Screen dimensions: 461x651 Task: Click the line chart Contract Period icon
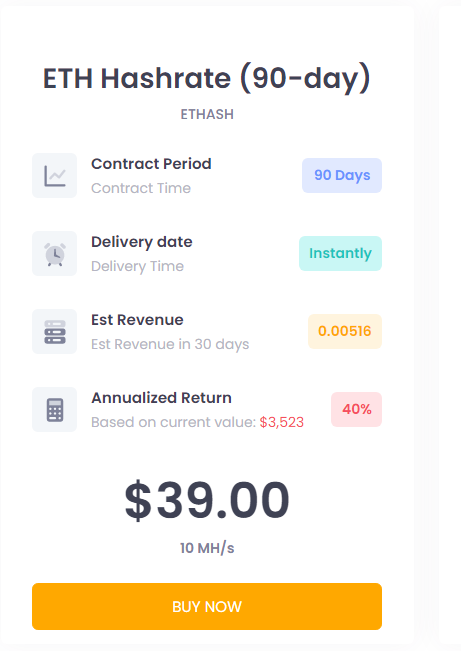54,176
